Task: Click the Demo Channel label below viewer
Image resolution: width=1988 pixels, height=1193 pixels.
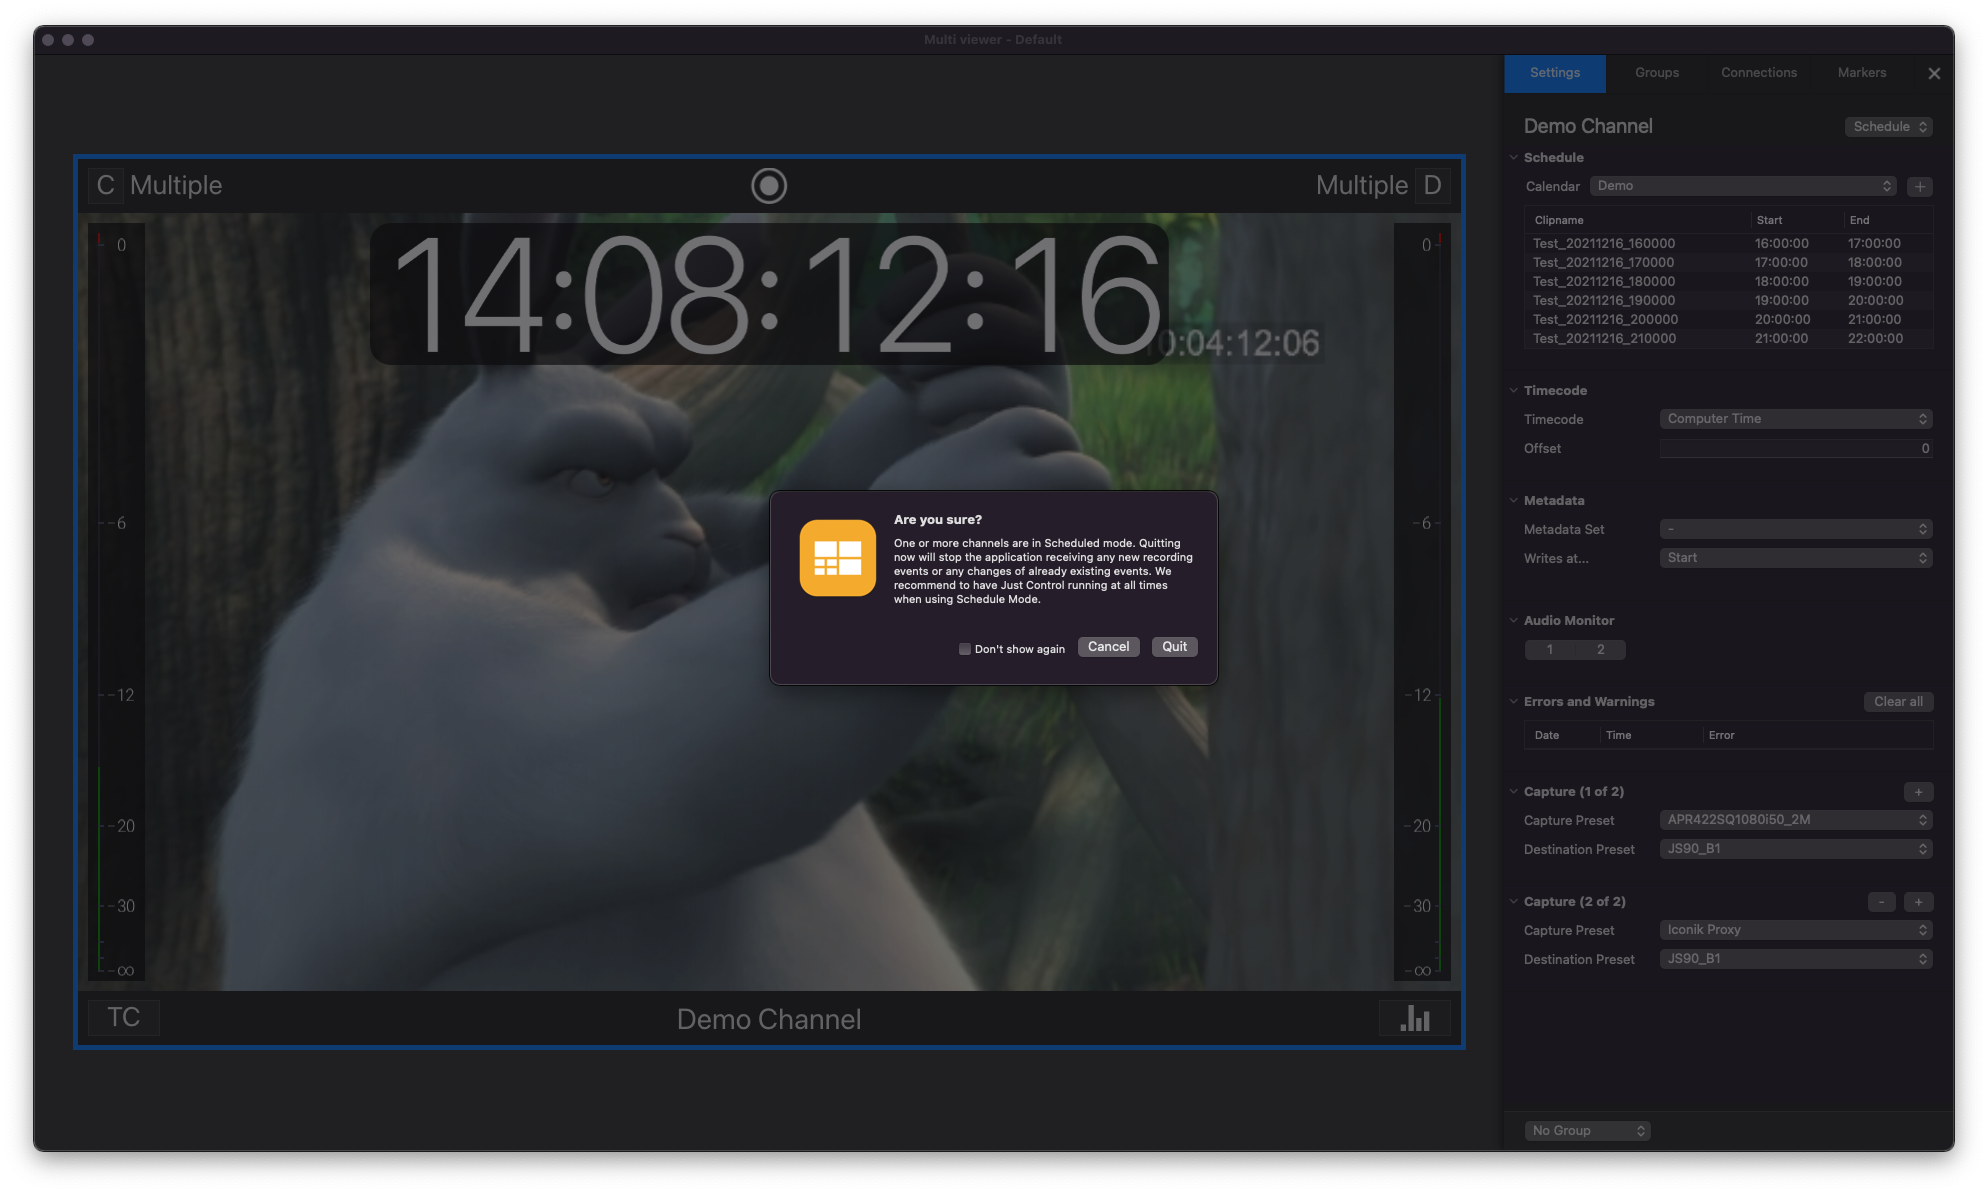Action: 768,1019
